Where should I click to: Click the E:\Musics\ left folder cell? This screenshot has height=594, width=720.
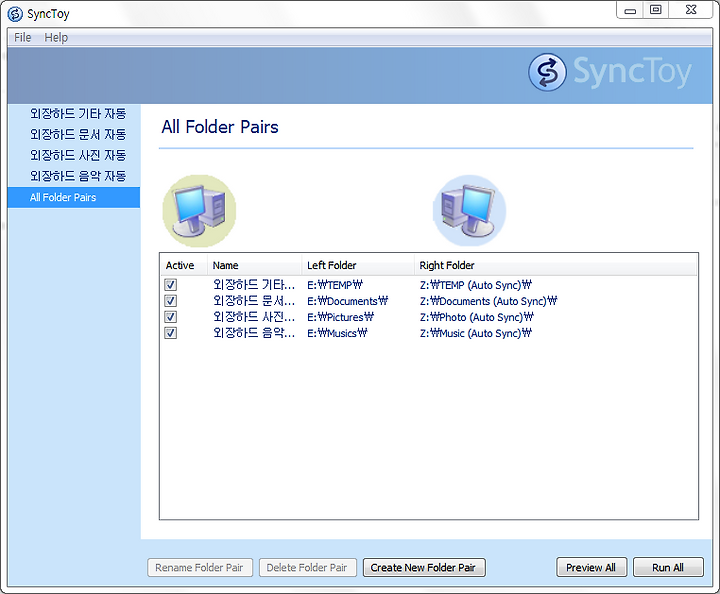pos(337,333)
